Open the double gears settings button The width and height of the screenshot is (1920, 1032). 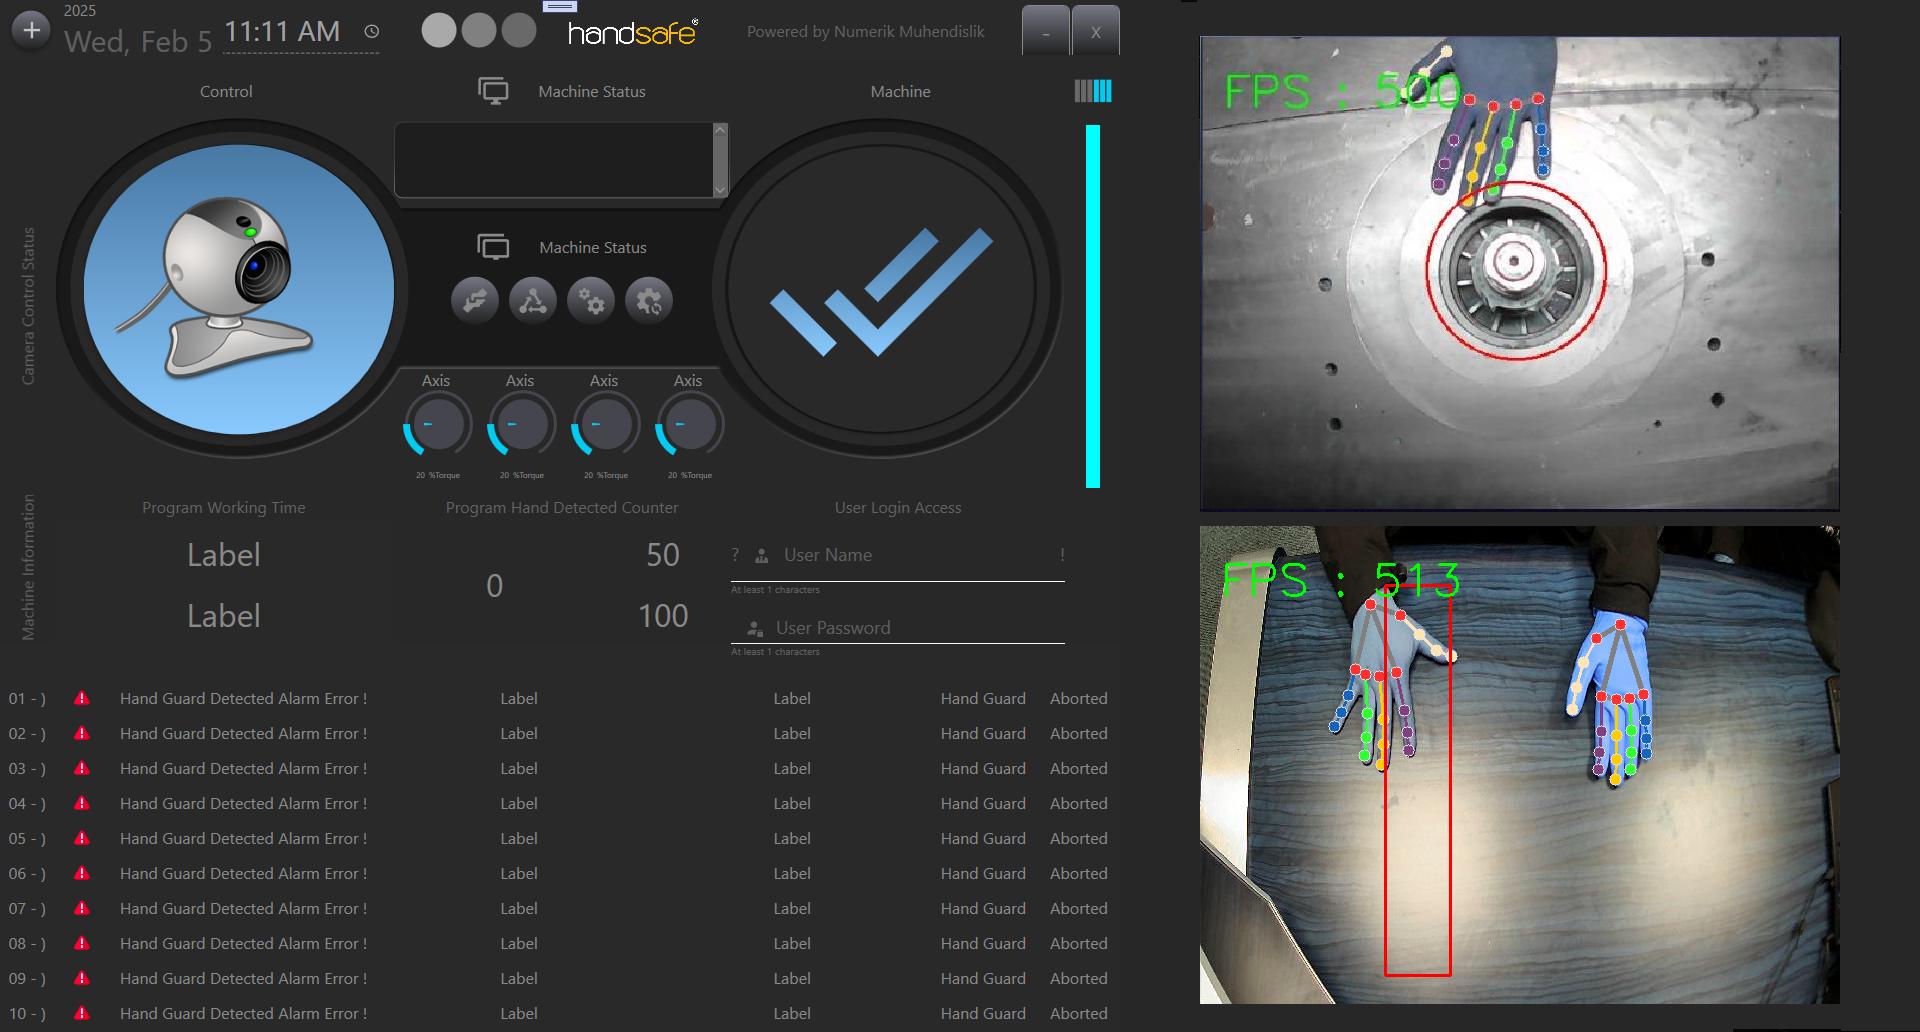pyautogui.click(x=591, y=300)
